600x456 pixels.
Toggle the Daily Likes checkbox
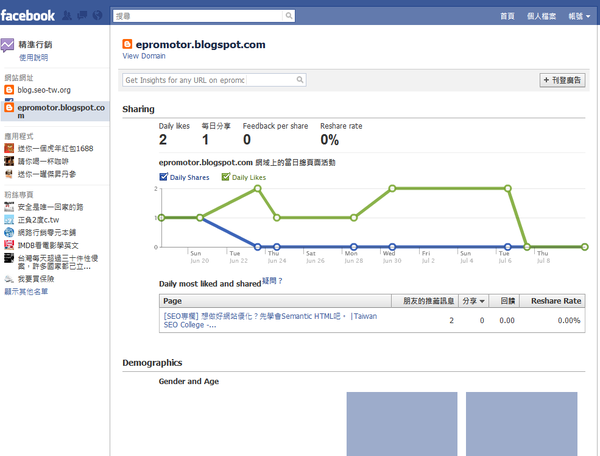coord(226,177)
